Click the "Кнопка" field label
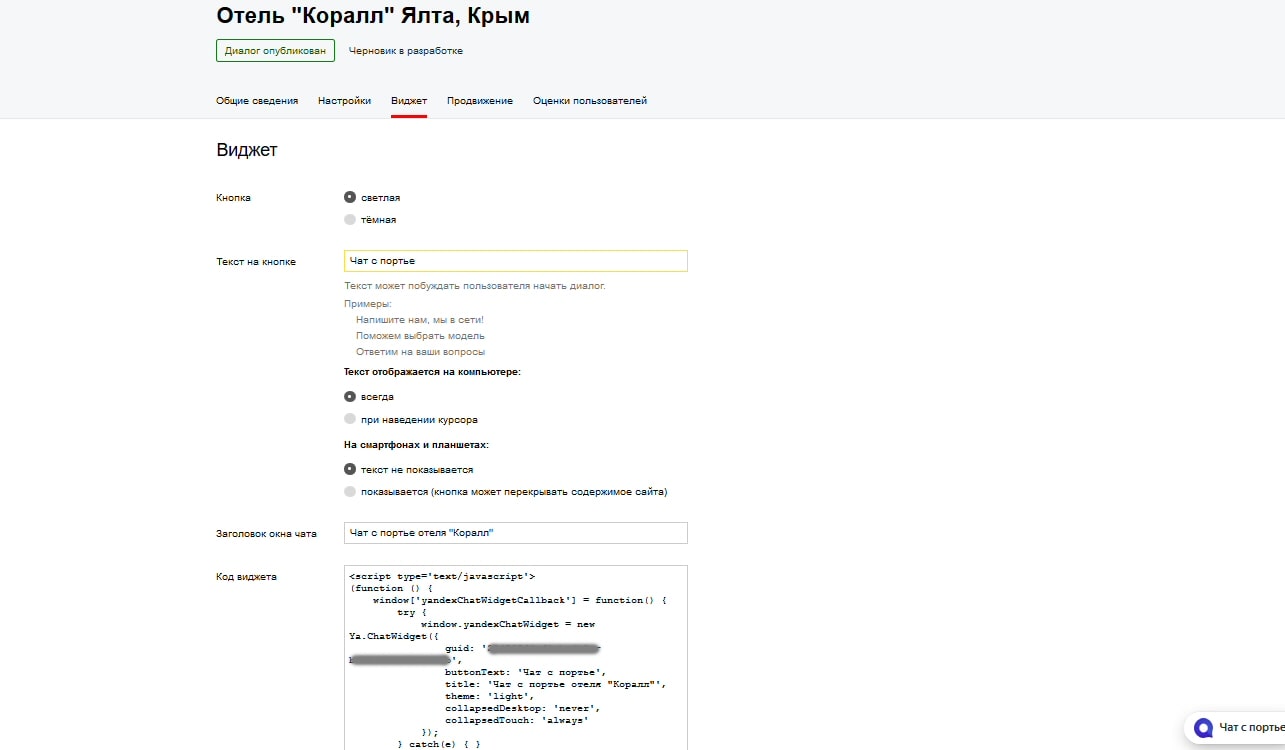This screenshot has width=1285, height=750. [x=234, y=198]
